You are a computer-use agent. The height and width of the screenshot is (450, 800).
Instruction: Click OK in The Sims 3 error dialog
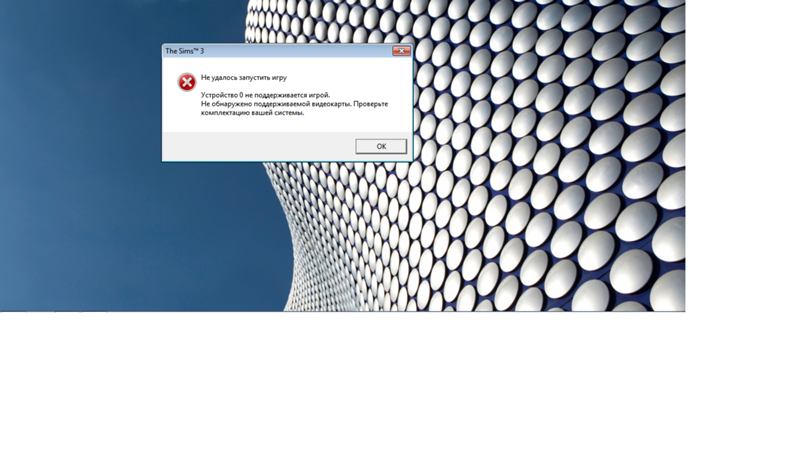(x=381, y=146)
